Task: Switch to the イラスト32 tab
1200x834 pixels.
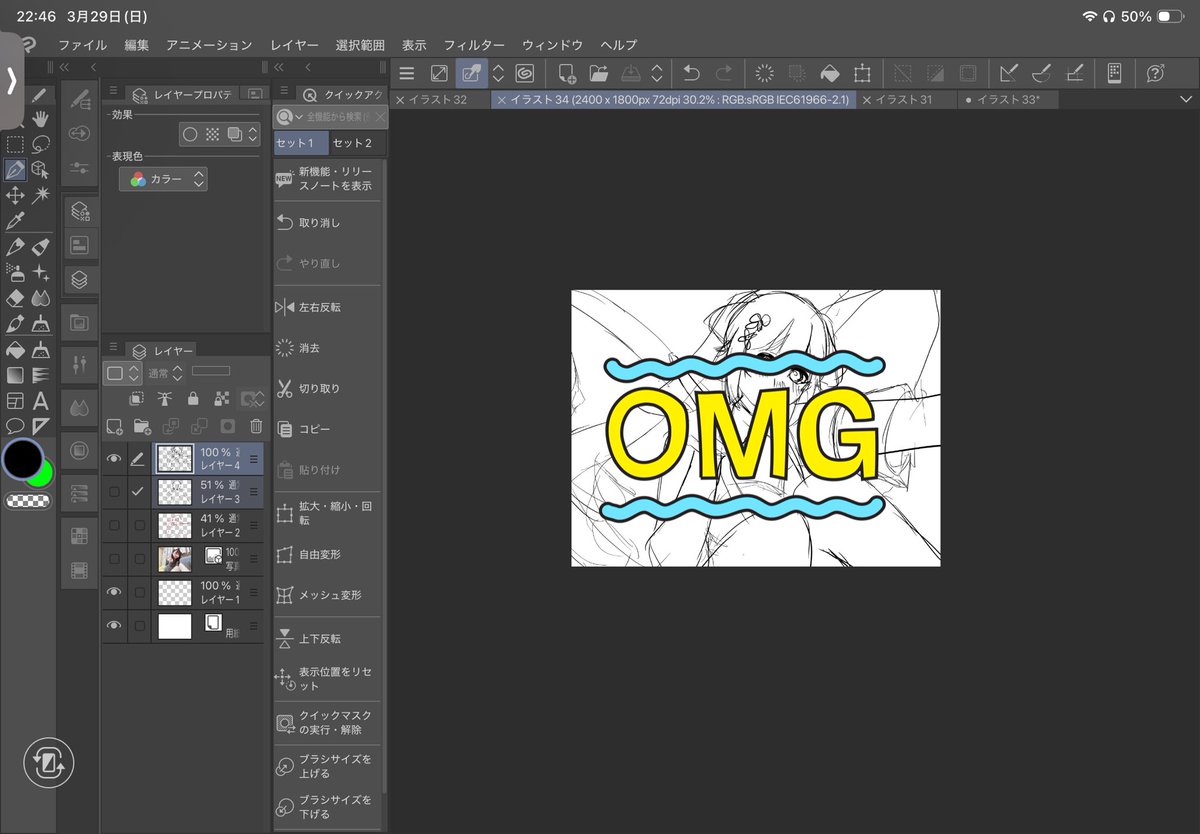Action: pos(438,99)
